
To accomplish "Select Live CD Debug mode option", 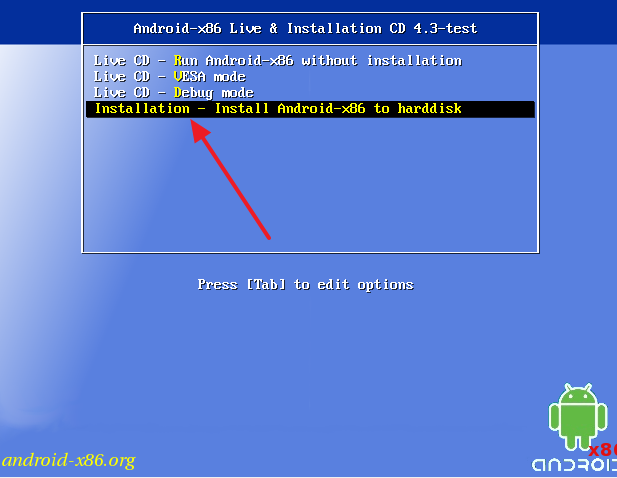I will [174, 93].
